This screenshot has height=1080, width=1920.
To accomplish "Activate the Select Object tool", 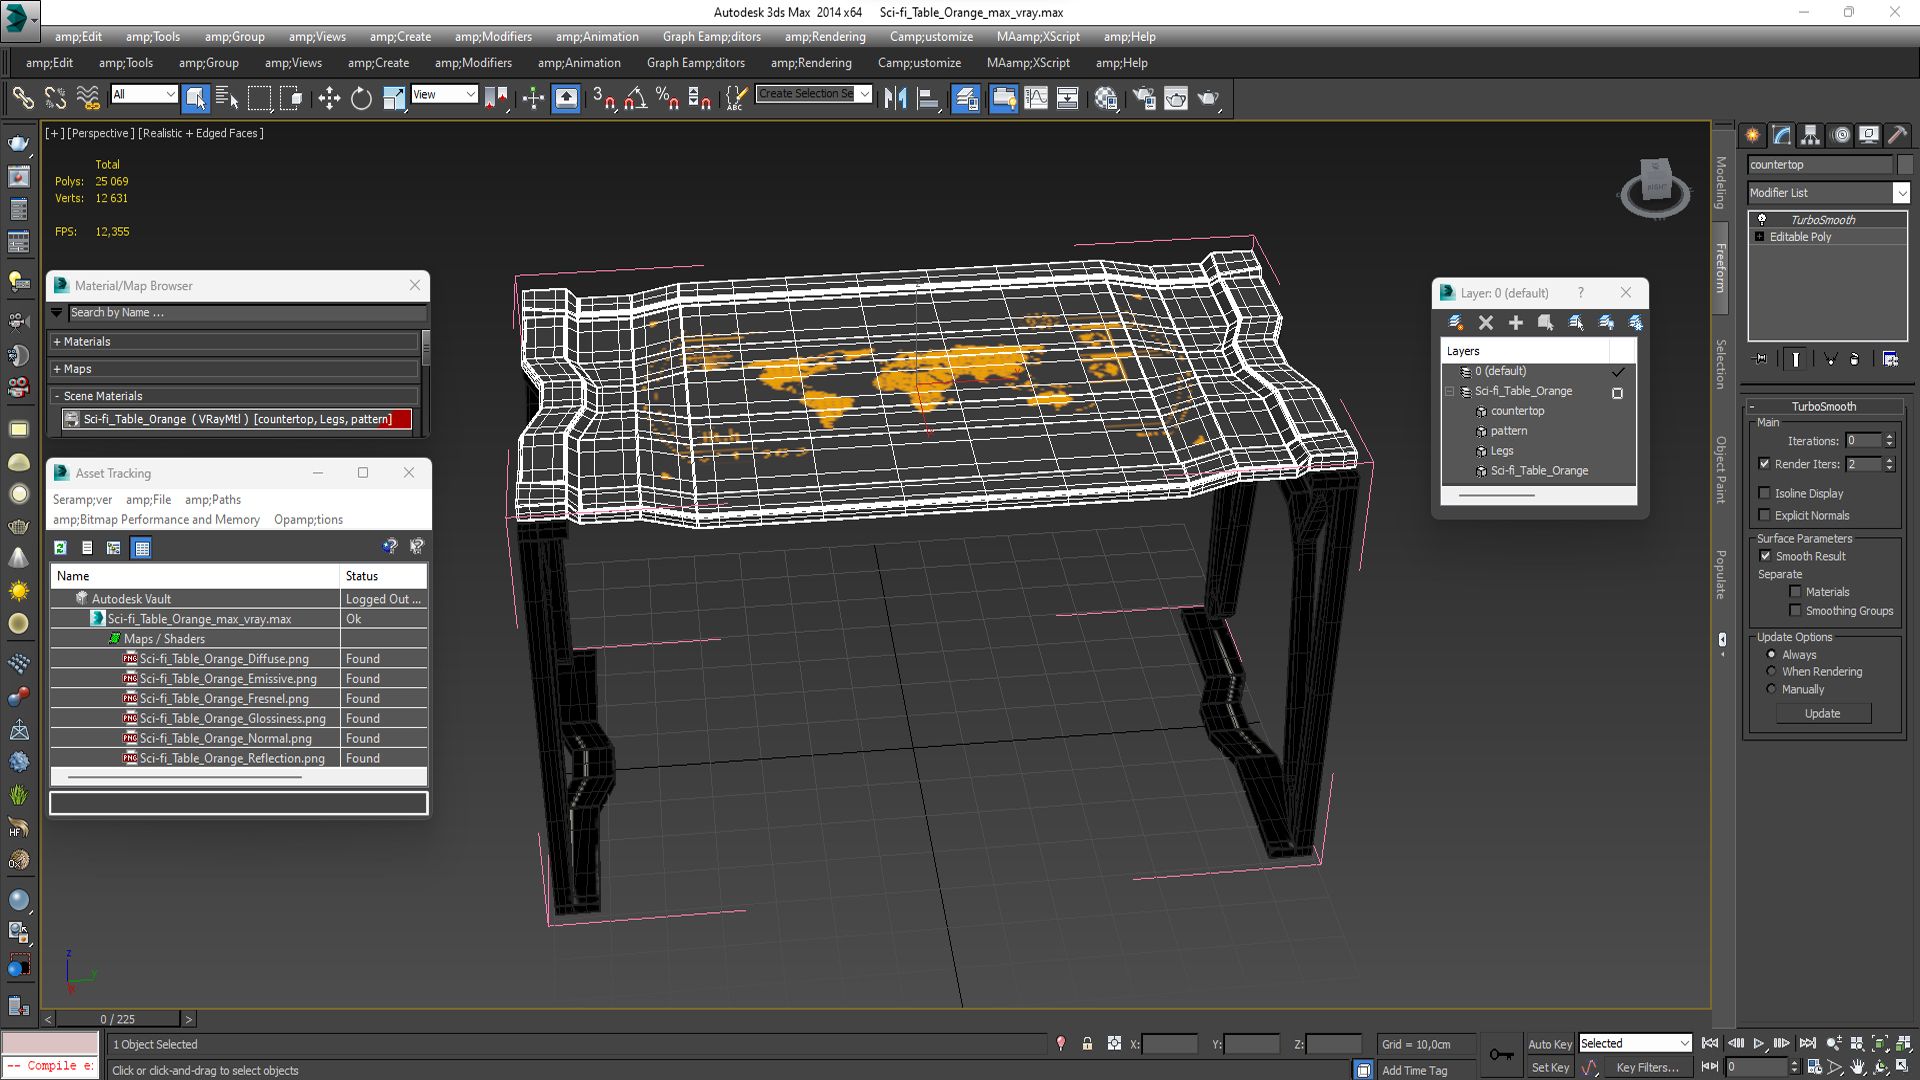I will [195, 97].
